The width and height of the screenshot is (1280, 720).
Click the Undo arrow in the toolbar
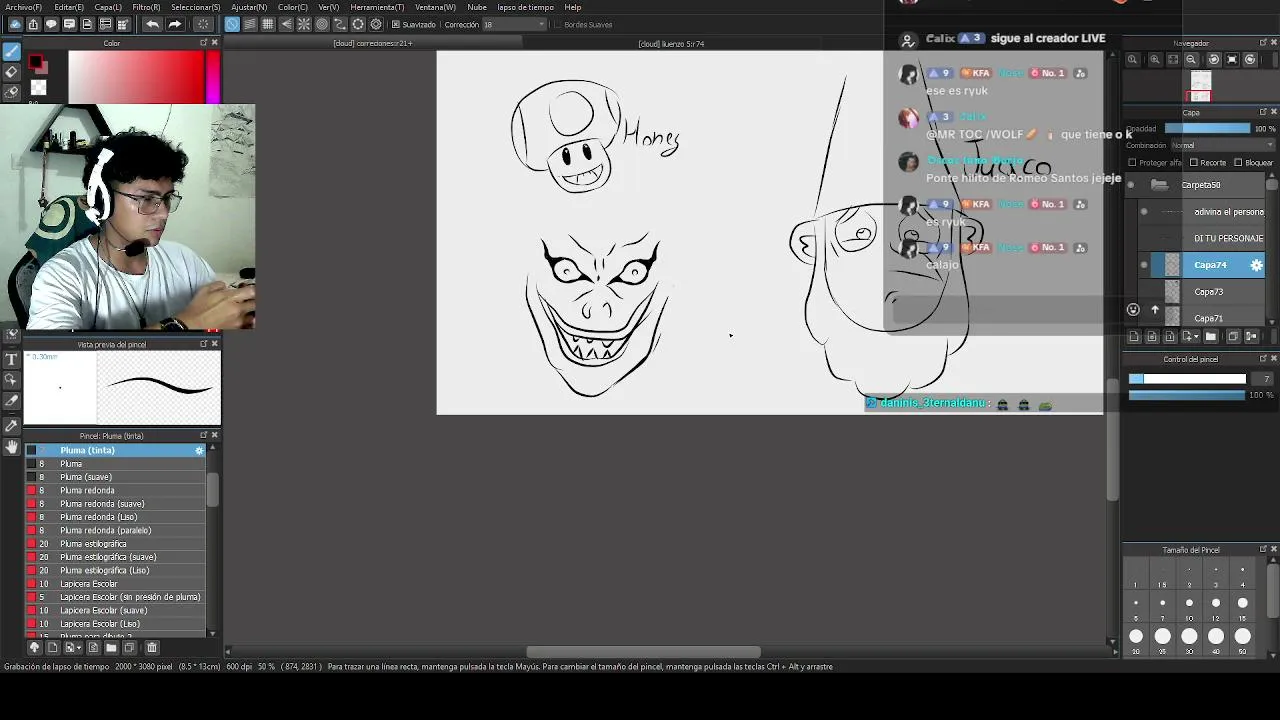152,24
